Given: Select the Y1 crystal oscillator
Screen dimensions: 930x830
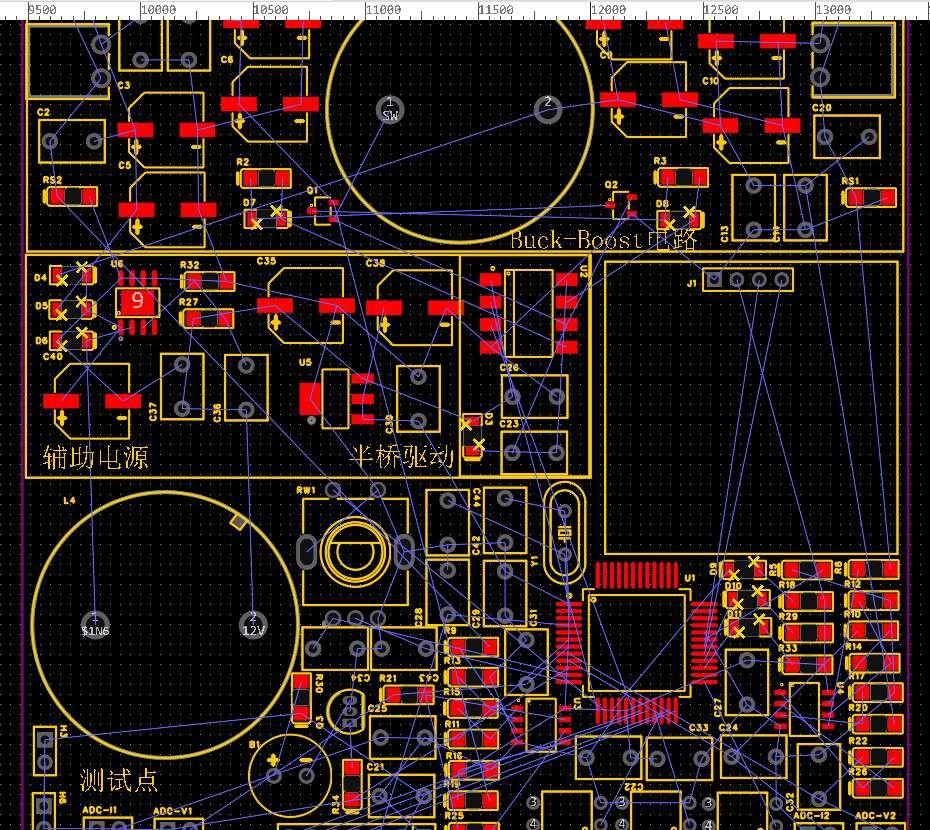Looking at the screenshot, I should click(x=564, y=533).
